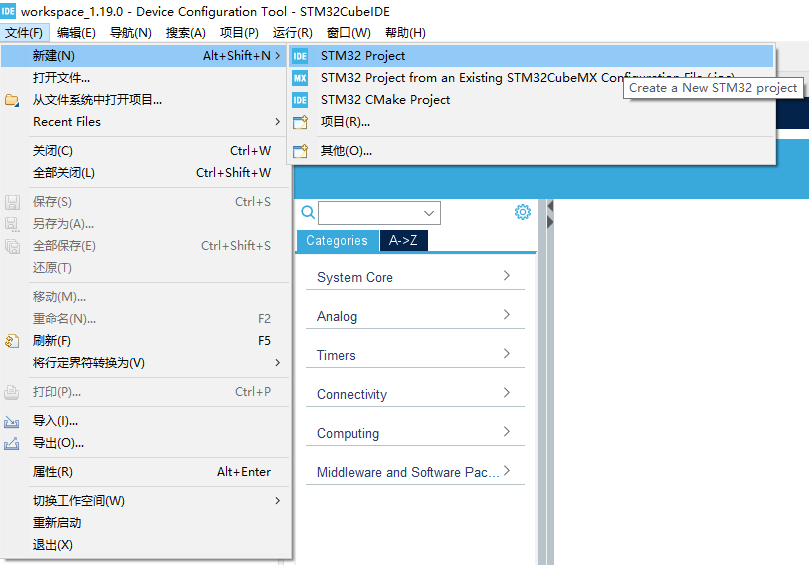Expand the Analog category

(x=415, y=316)
